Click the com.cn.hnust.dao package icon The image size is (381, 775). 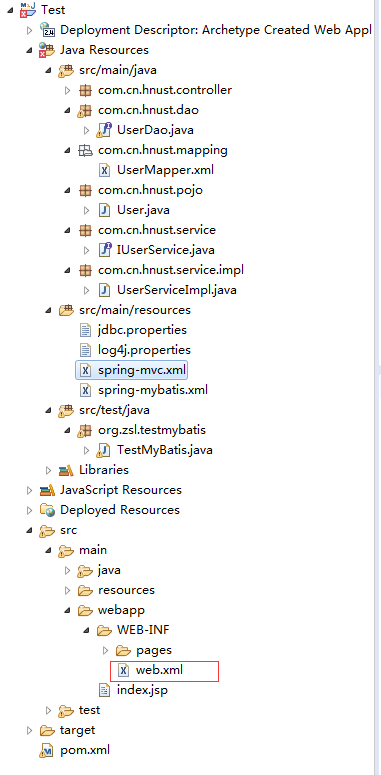[85, 110]
